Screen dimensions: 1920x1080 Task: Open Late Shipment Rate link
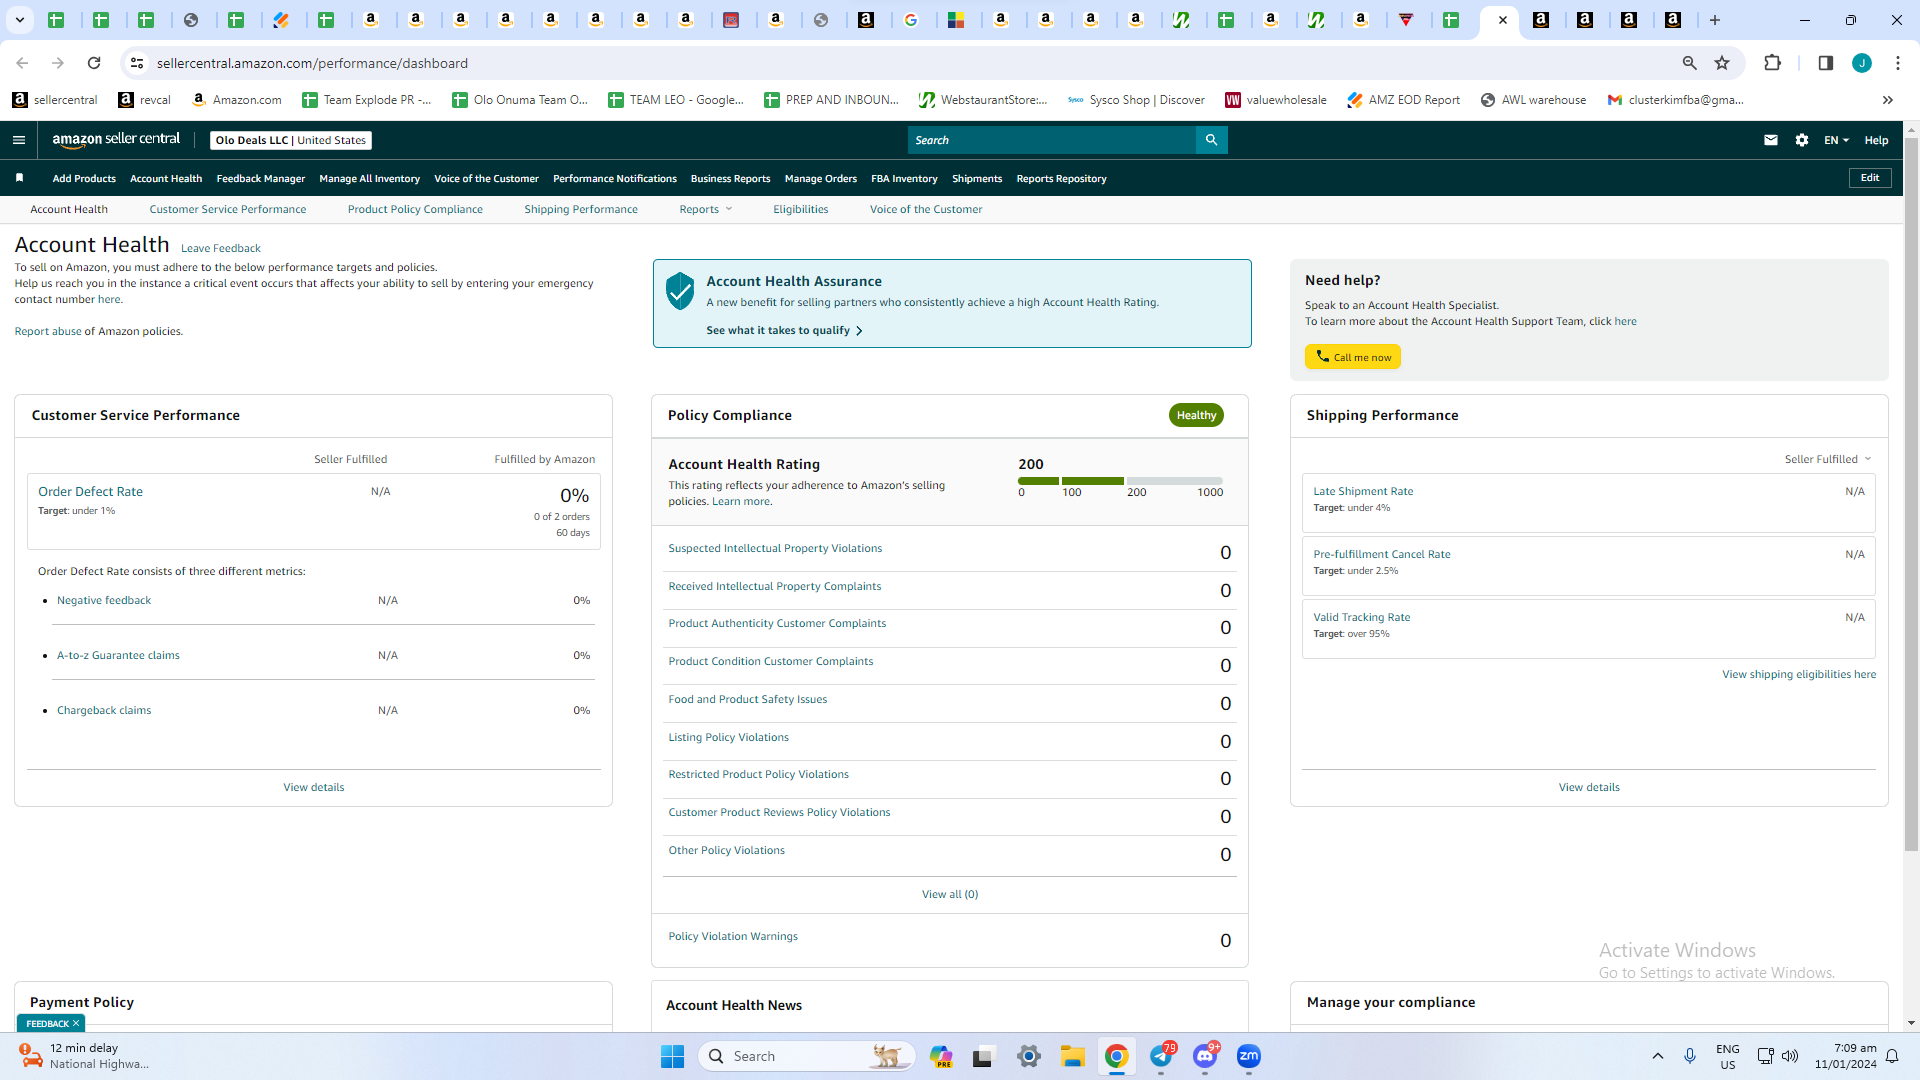click(x=1363, y=491)
